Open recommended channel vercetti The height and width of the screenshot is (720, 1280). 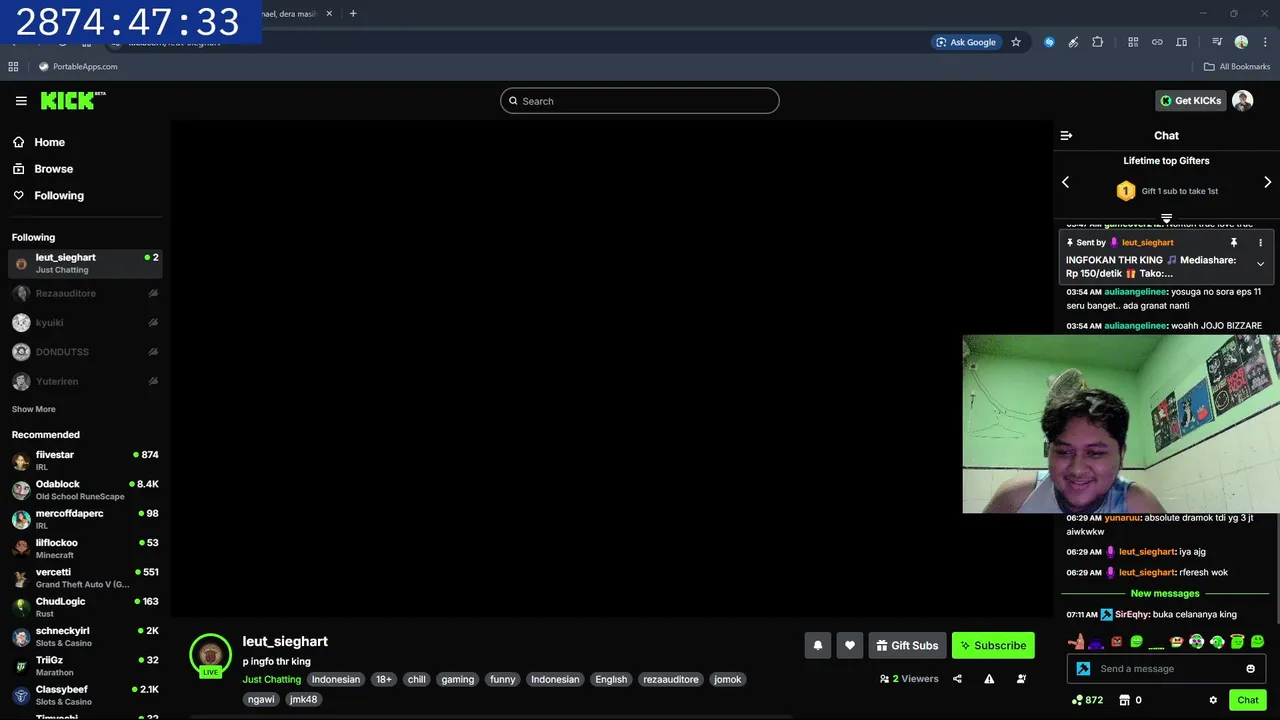click(x=85, y=578)
